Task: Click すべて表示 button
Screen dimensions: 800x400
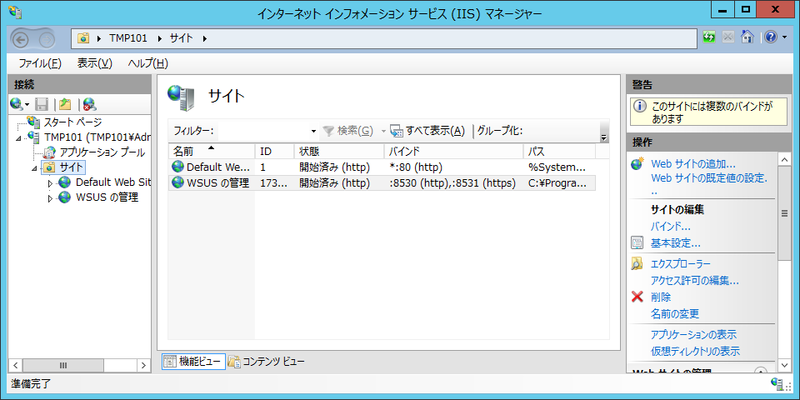Action: 428,131
